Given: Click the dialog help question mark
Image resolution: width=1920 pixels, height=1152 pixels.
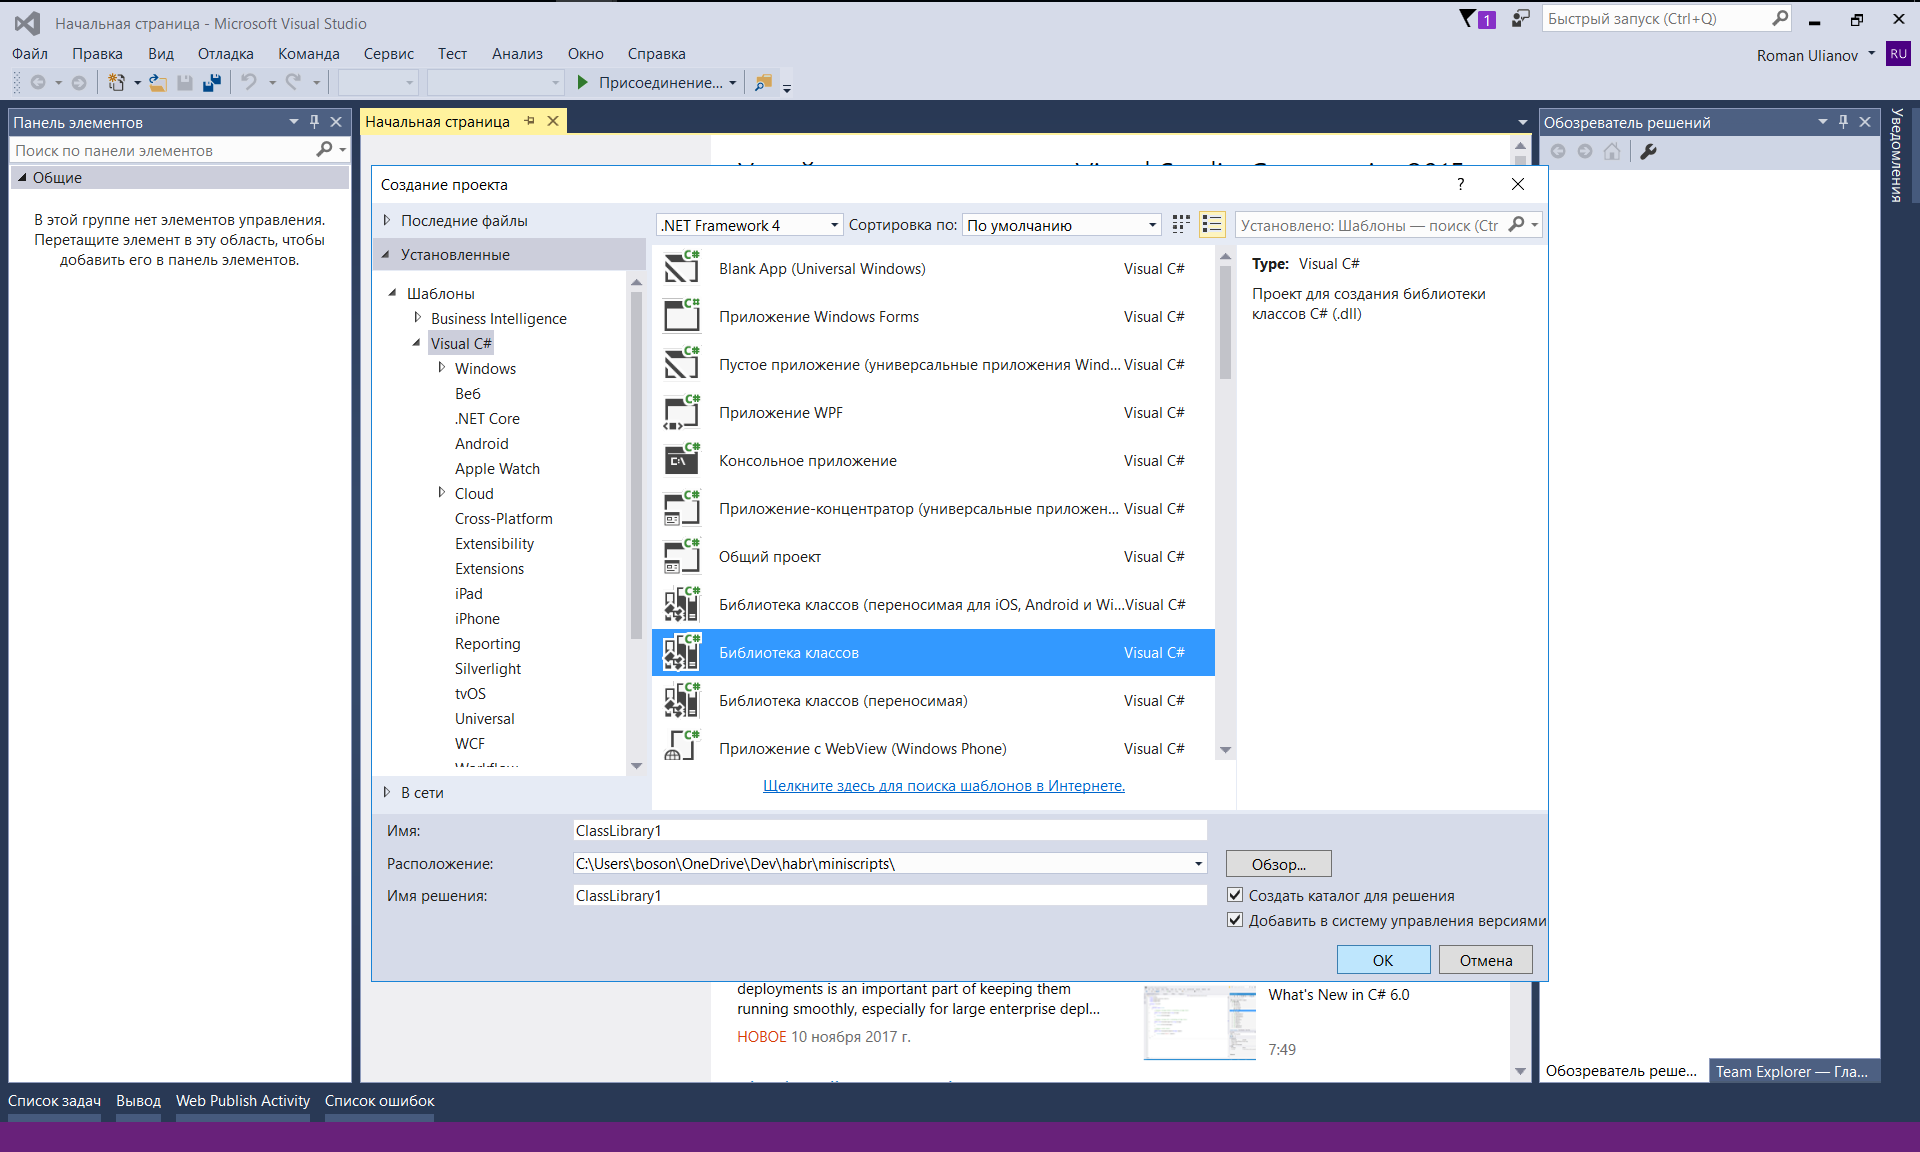Looking at the screenshot, I should tap(1461, 184).
